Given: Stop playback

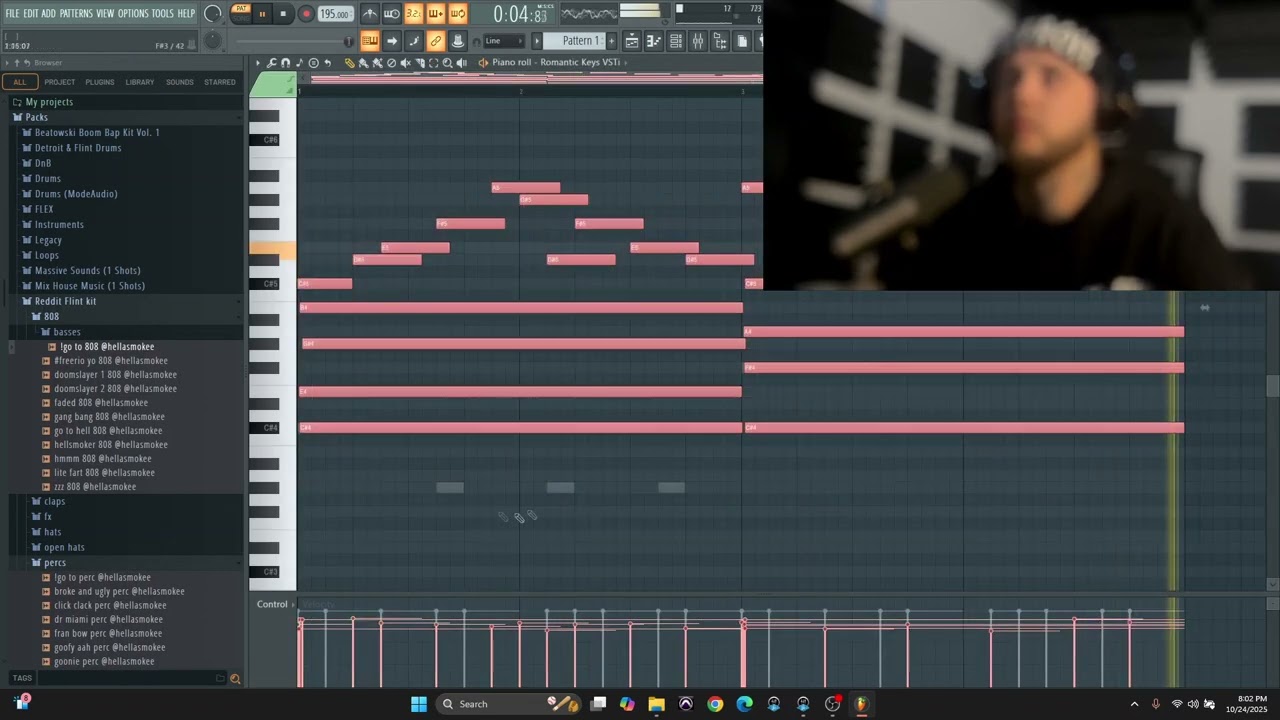Looking at the screenshot, I should point(283,14).
